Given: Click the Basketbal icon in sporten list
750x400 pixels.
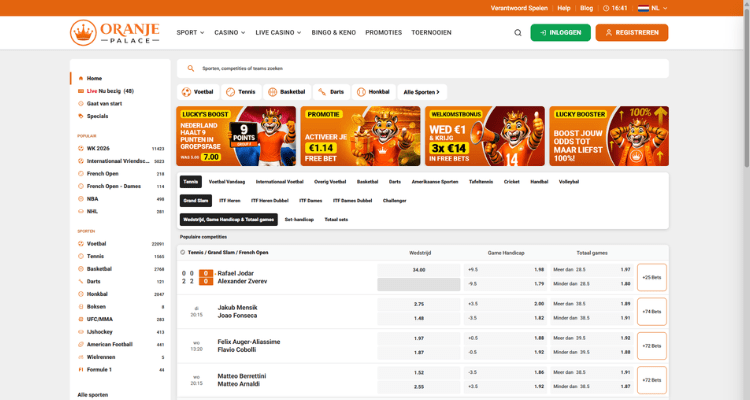Looking at the screenshot, I should (x=81, y=269).
